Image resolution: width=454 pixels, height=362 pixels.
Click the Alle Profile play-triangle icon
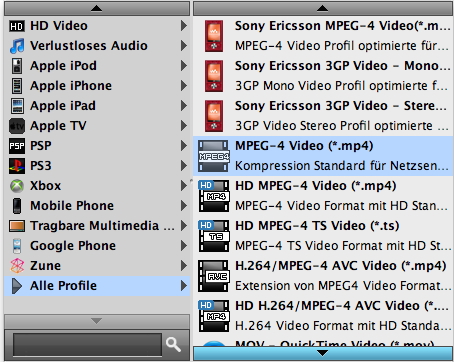tap(17, 286)
